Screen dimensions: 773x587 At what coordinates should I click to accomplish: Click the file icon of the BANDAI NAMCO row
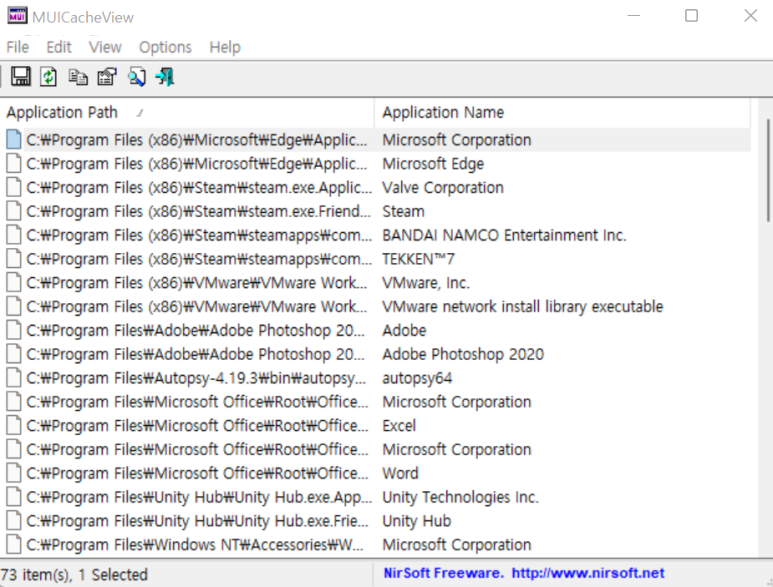tap(14, 235)
